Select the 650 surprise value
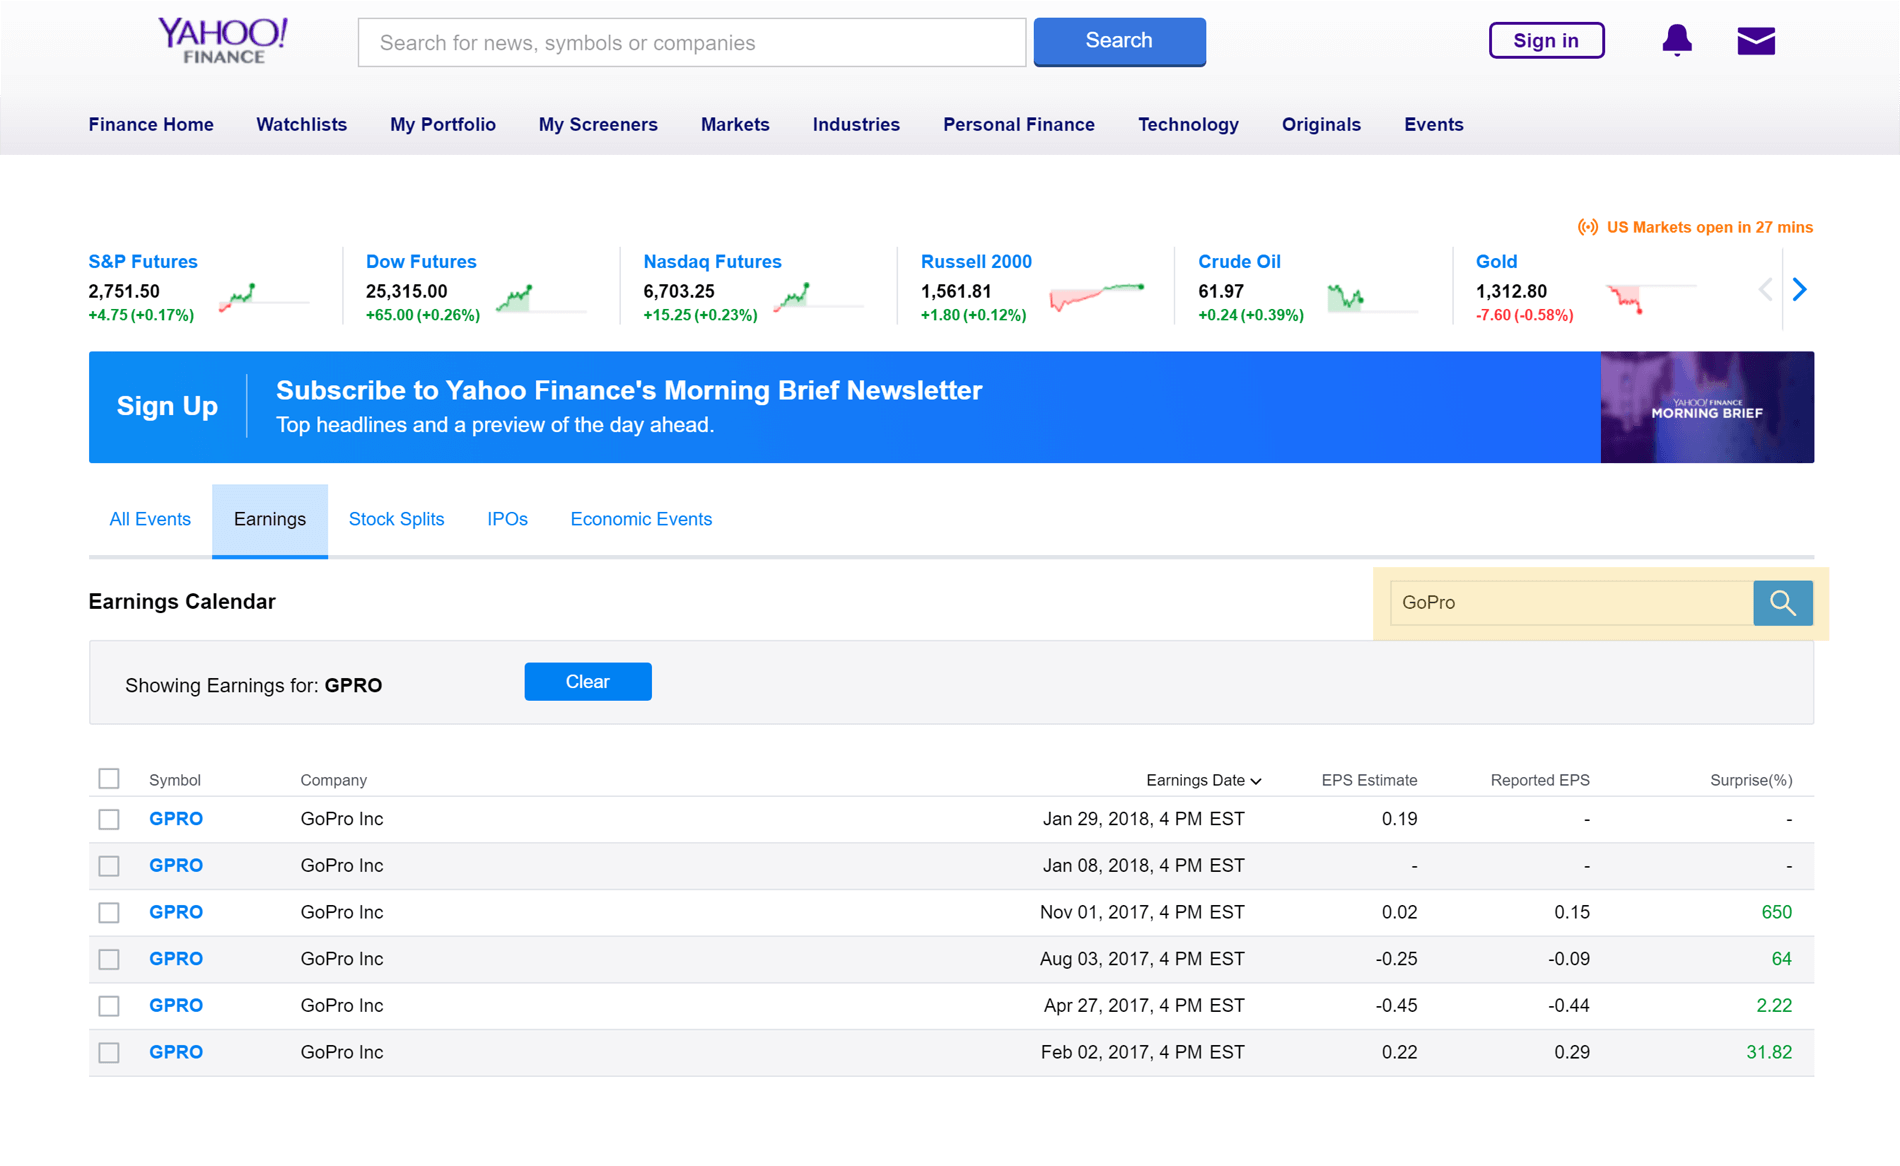The width and height of the screenshot is (1900, 1166). pyautogui.click(x=1776, y=912)
